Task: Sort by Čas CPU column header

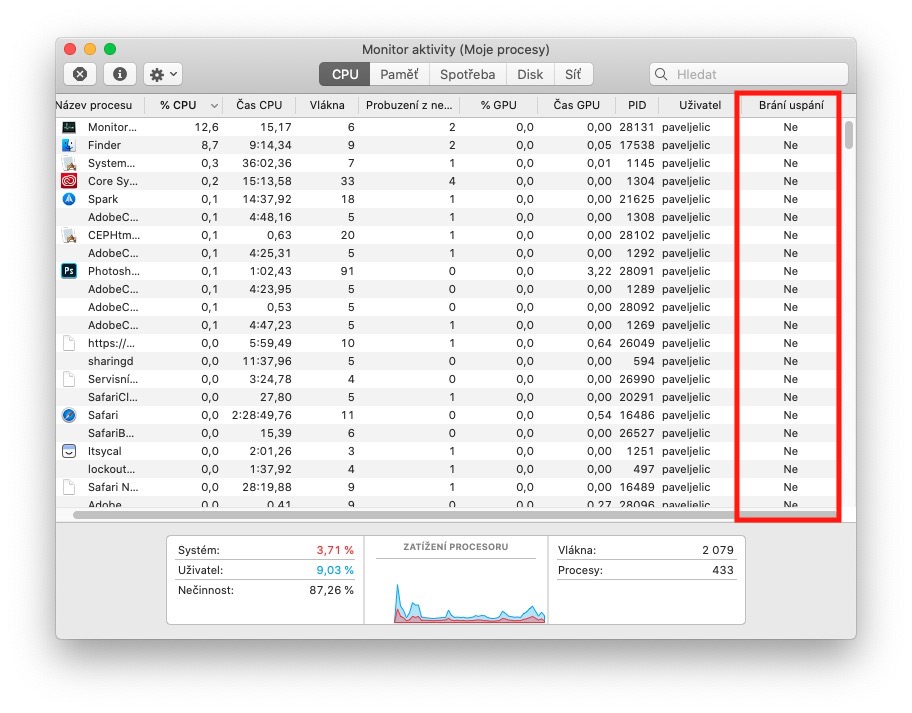Action: [259, 105]
